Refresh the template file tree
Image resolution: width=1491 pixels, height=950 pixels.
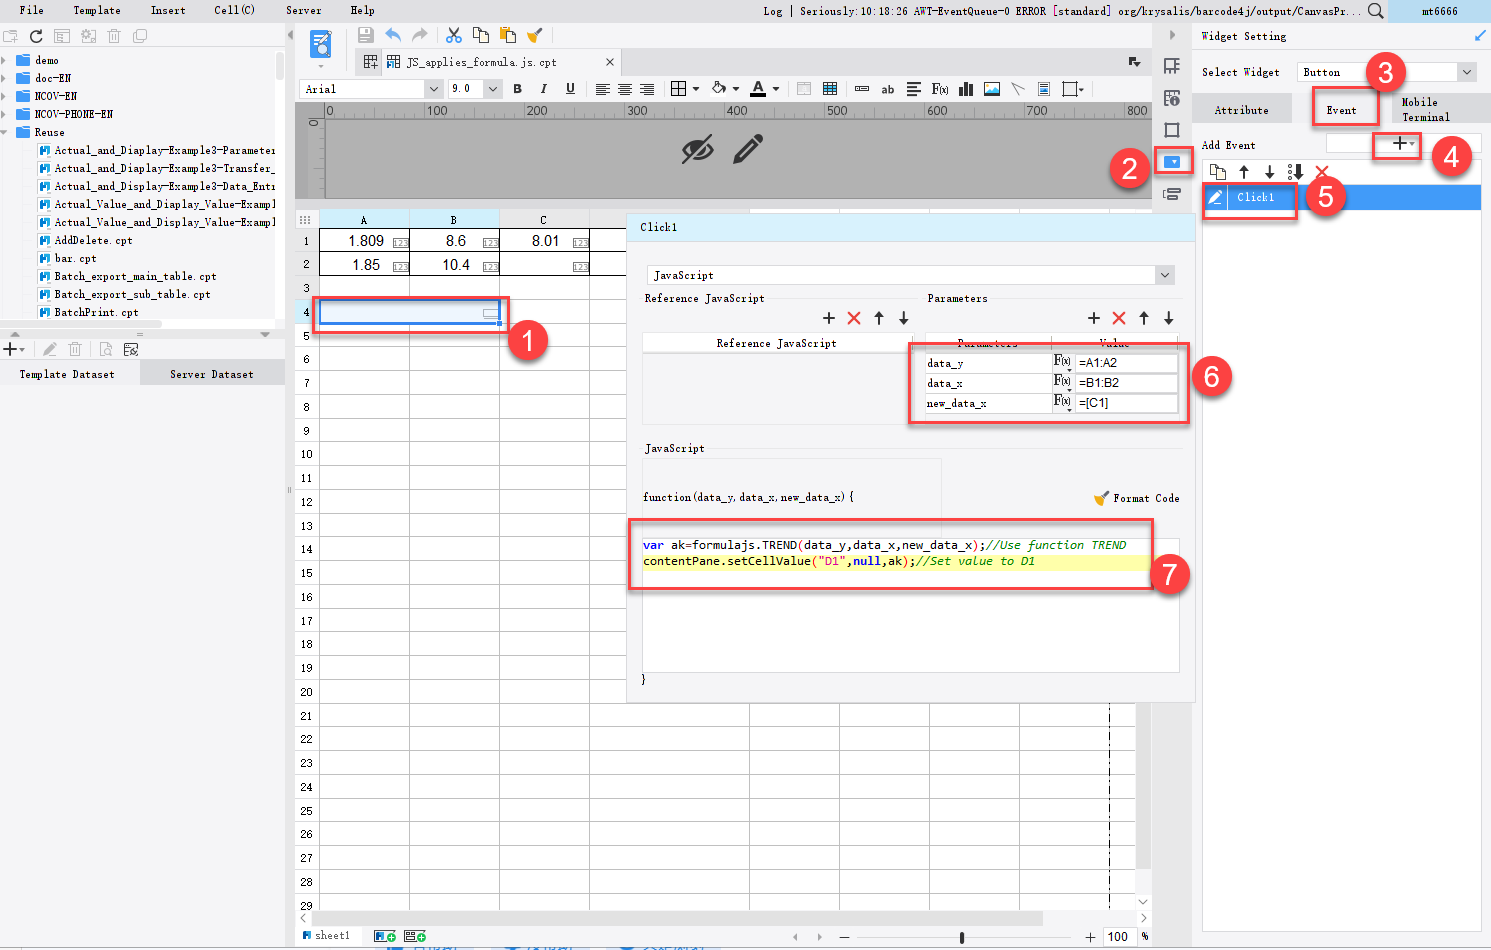(x=36, y=36)
